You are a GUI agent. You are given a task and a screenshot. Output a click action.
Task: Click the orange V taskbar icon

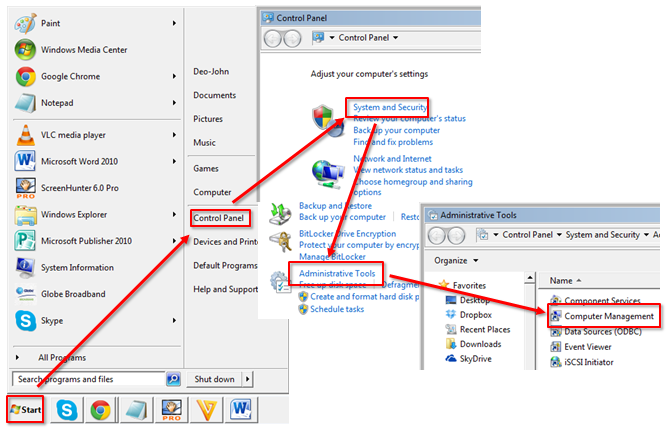click(x=207, y=410)
